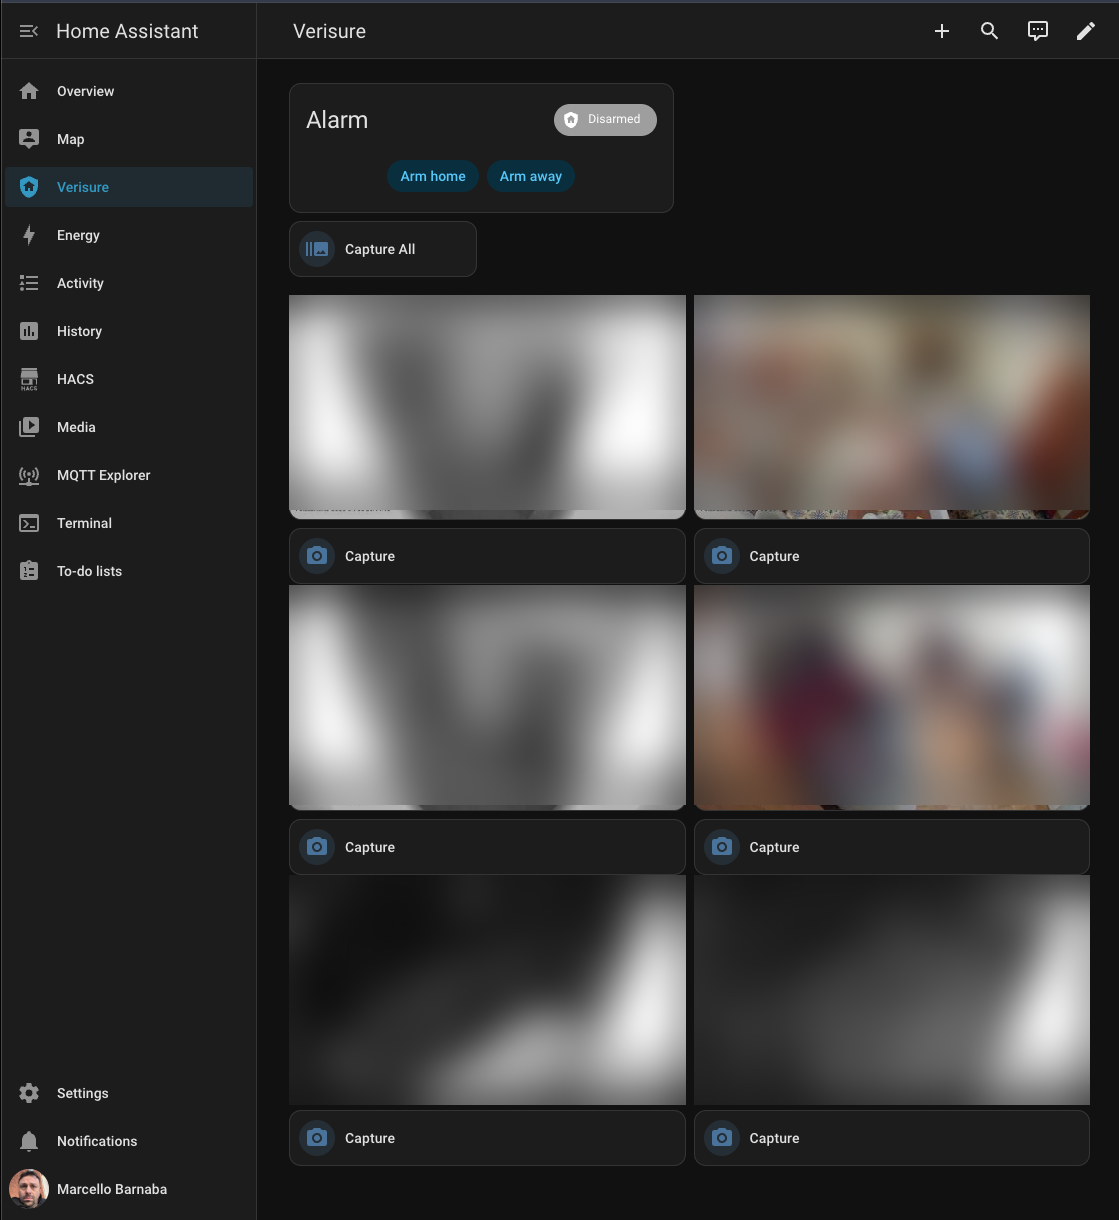Click the Disarmed alarm status badge
Image resolution: width=1119 pixels, height=1220 pixels.
(x=605, y=119)
